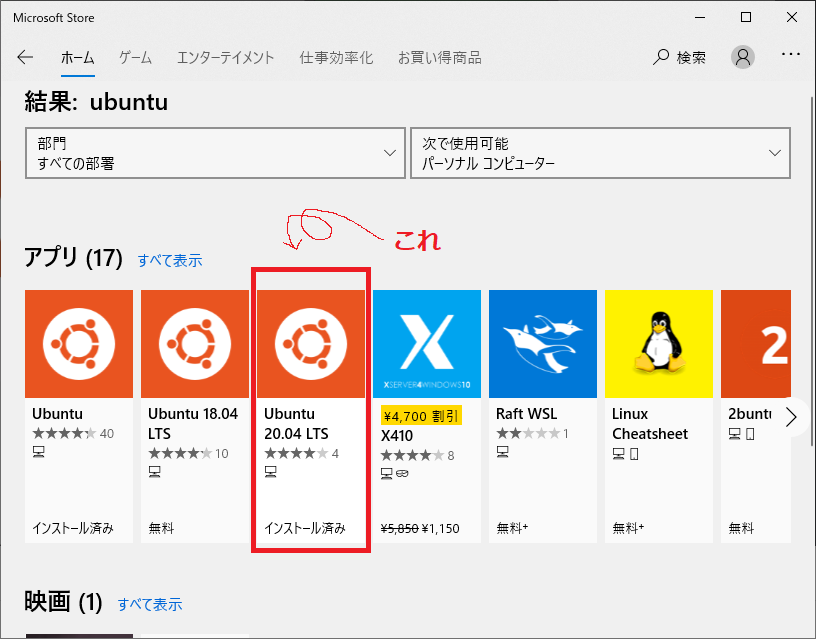Show all apps via すべて表示 link
Image resolution: width=816 pixels, height=639 pixels.
(170, 260)
